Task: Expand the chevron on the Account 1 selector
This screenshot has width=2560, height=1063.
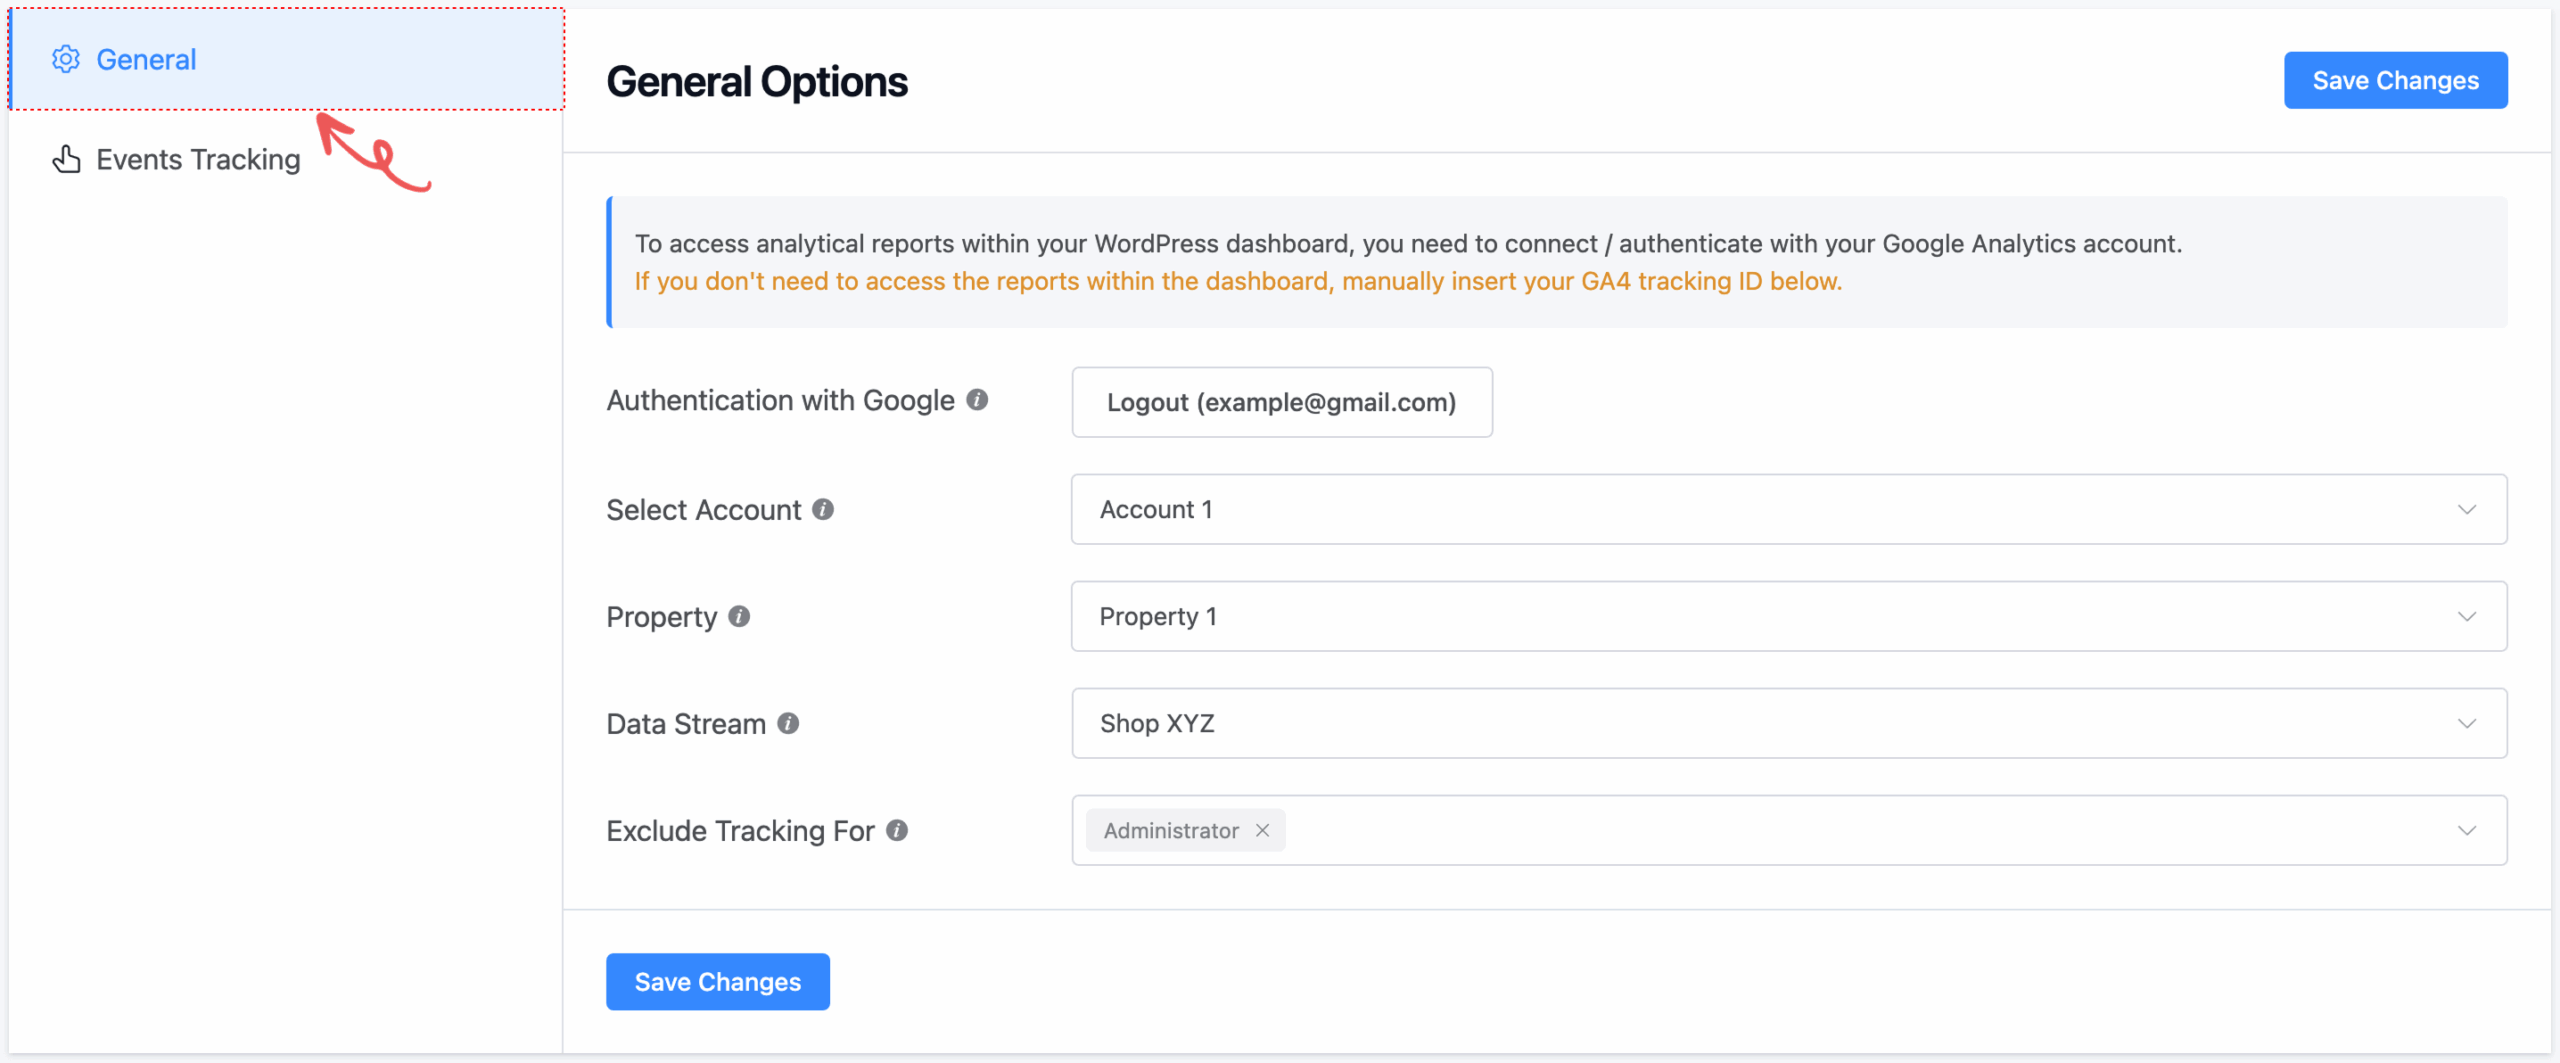Action: 2467,509
